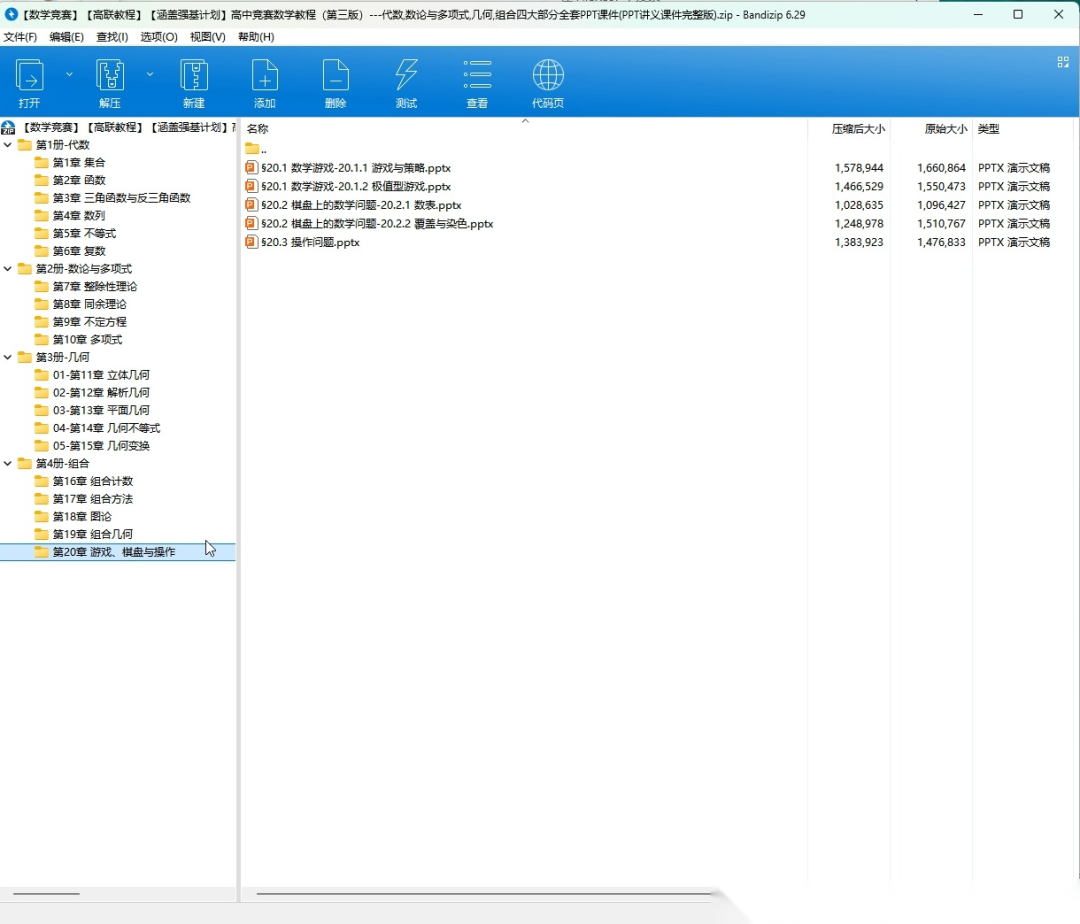Open dropdown arrow next to 解压

(150, 74)
